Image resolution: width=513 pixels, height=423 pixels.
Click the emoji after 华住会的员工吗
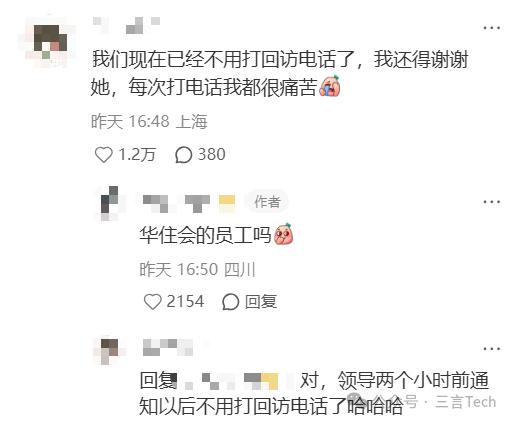pyautogui.click(x=284, y=234)
